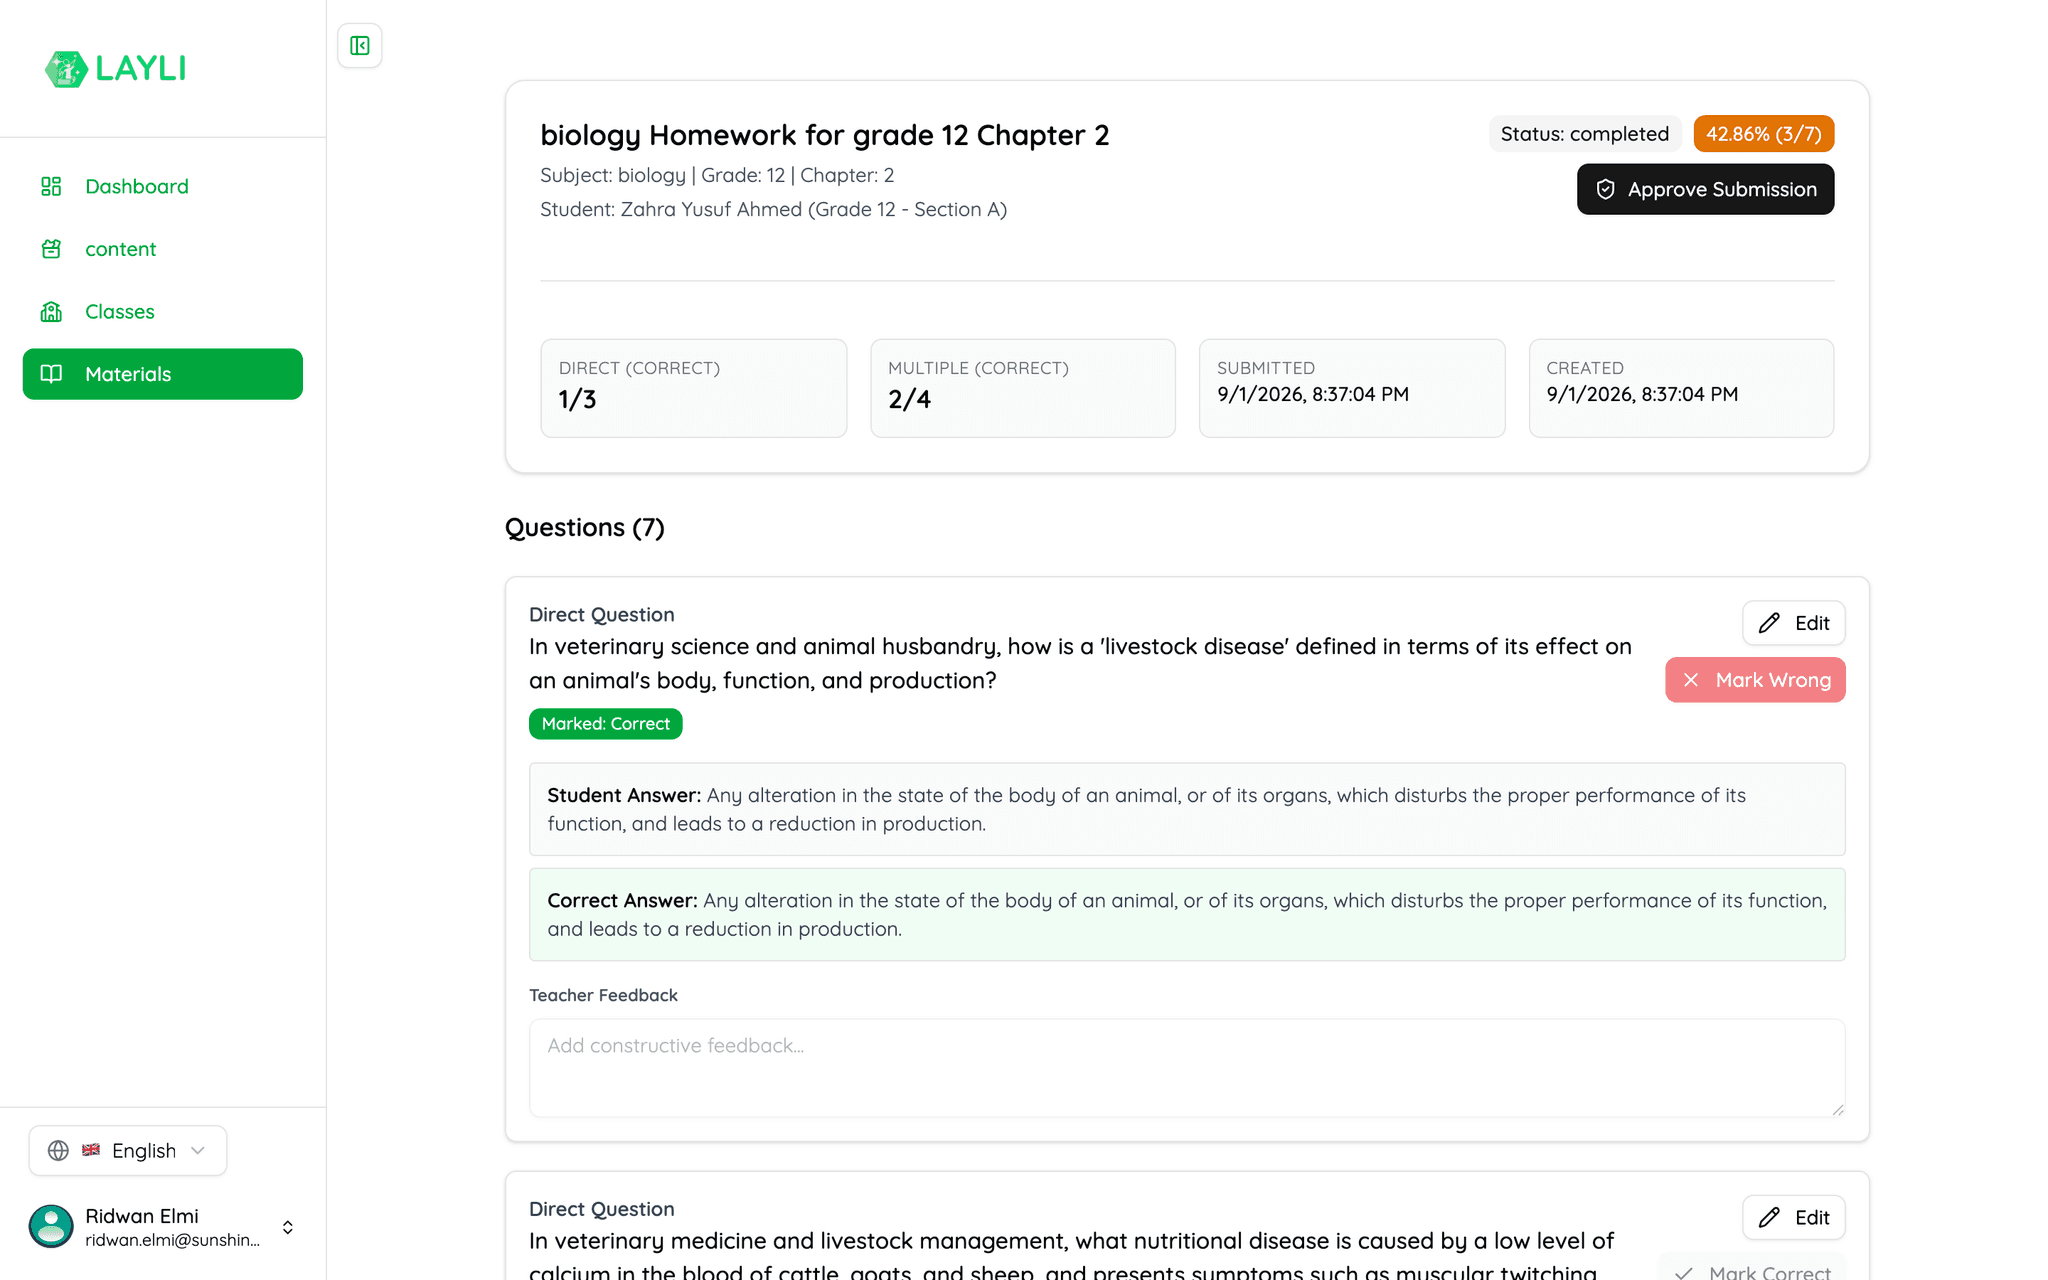Click the shield icon on Approve Submission
Image resolution: width=2048 pixels, height=1280 pixels.
1606,190
